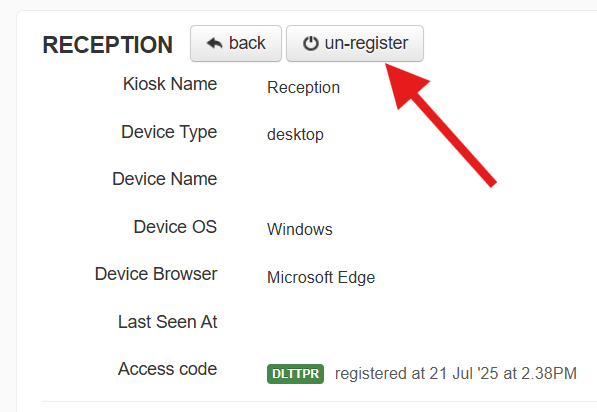Click the Device Type label
The width and height of the screenshot is (597, 412).
169,132
